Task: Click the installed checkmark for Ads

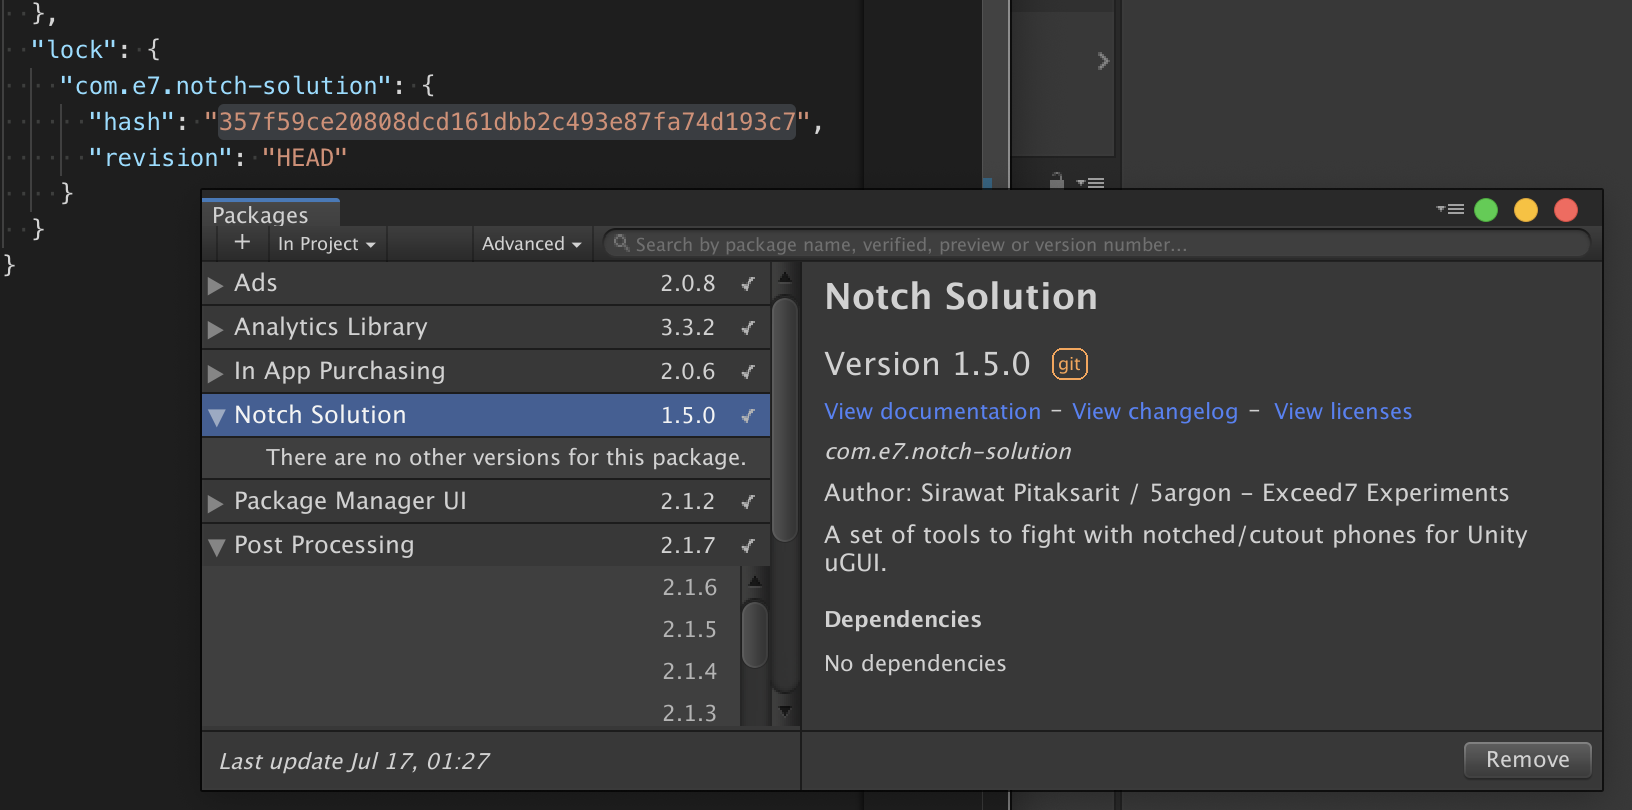Action: 747,284
